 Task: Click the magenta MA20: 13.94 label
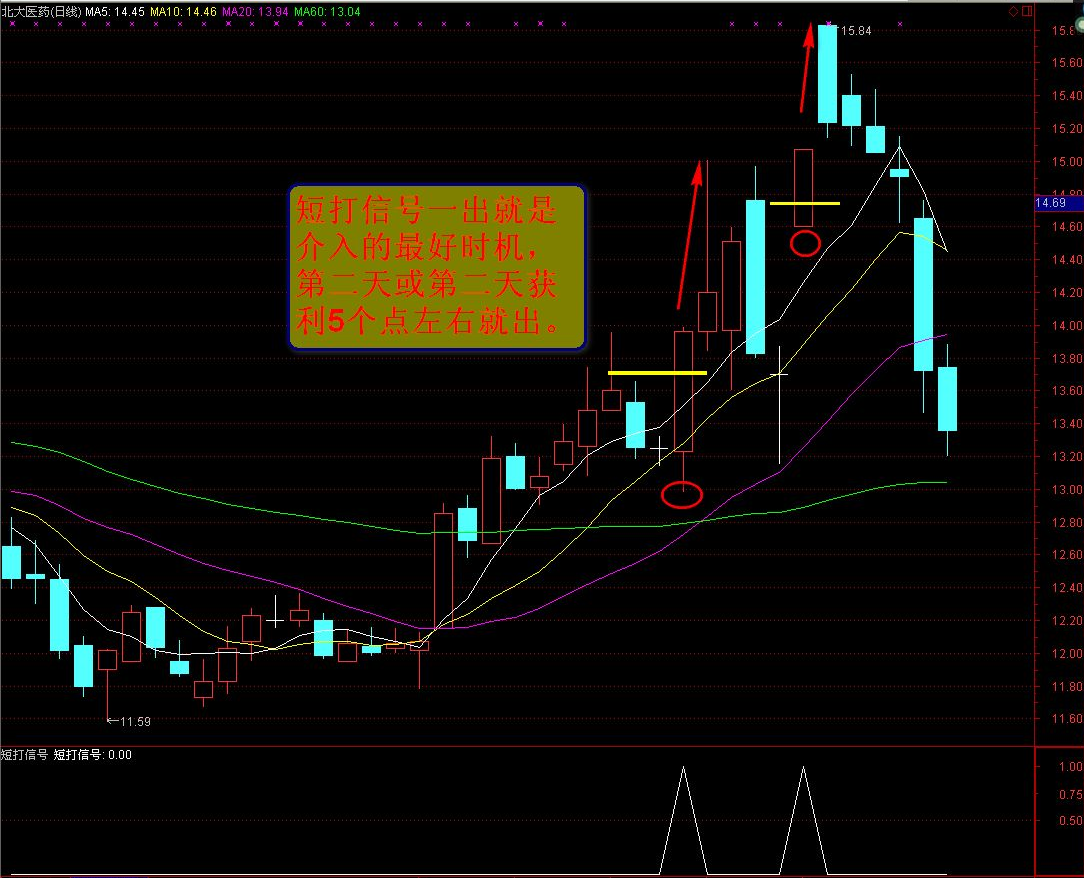tap(255, 12)
